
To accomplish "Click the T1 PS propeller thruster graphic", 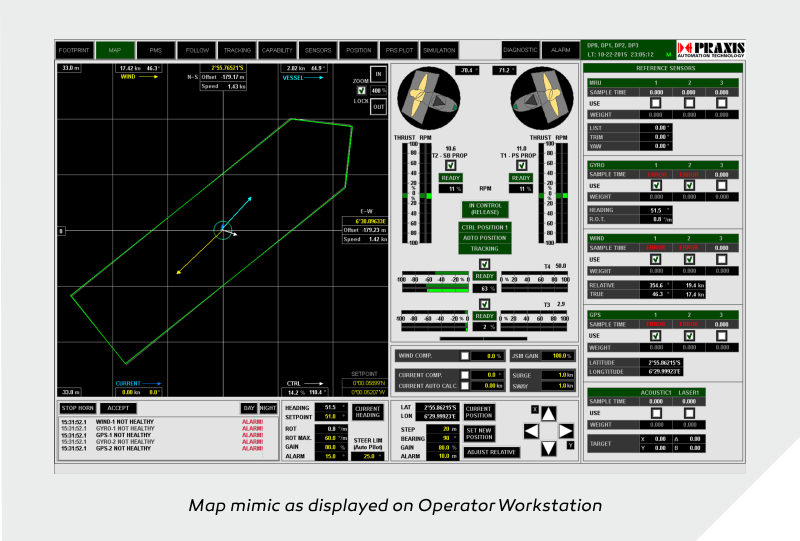I will [542, 99].
